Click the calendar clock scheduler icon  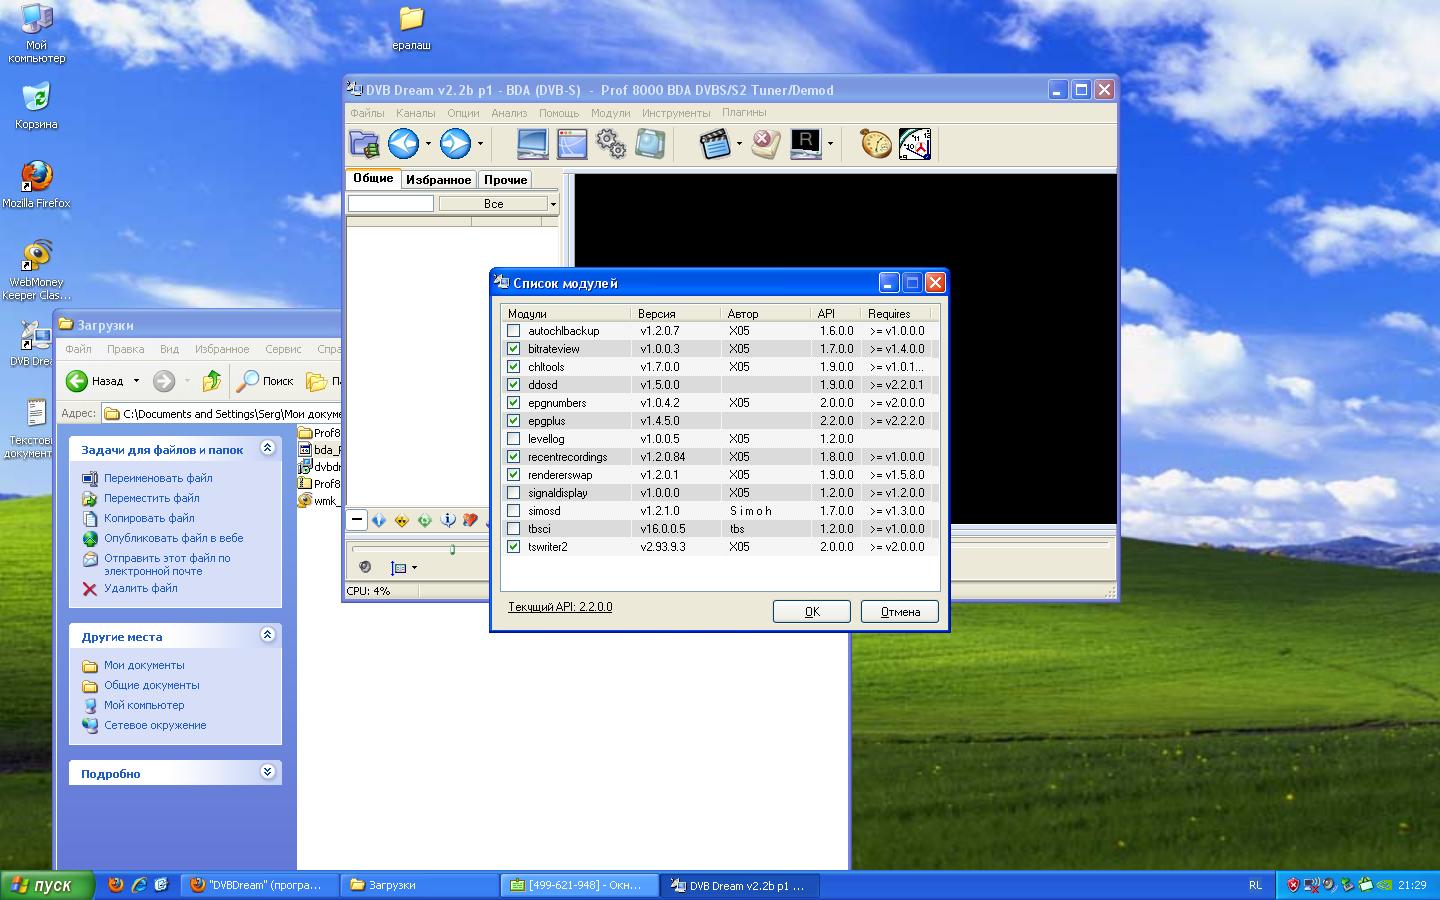pyautogui.click(x=914, y=144)
